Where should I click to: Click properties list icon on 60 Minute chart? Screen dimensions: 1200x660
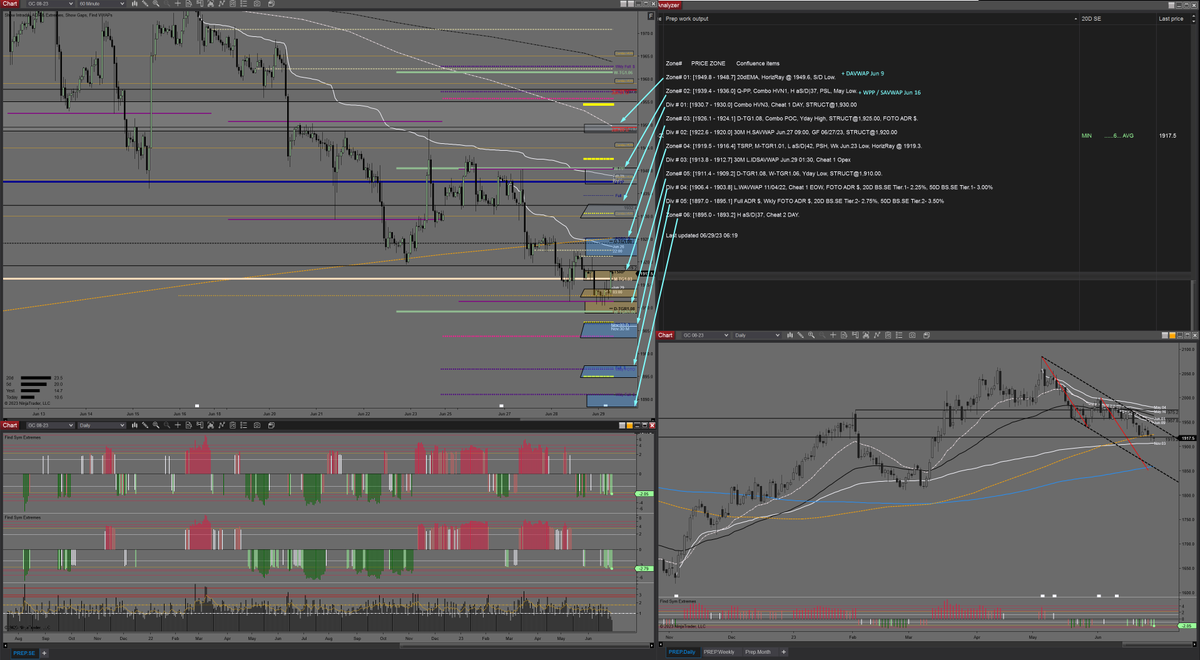[x=243, y=4]
